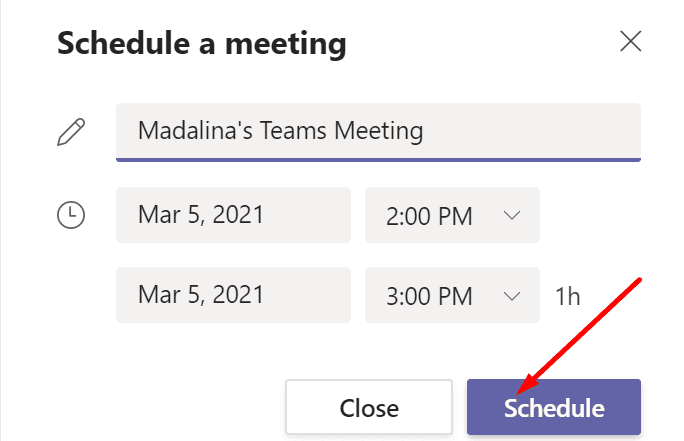Select the start date field showing Mar 5, 2021
The width and height of the screenshot is (684, 441).
click(x=233, y=215)
